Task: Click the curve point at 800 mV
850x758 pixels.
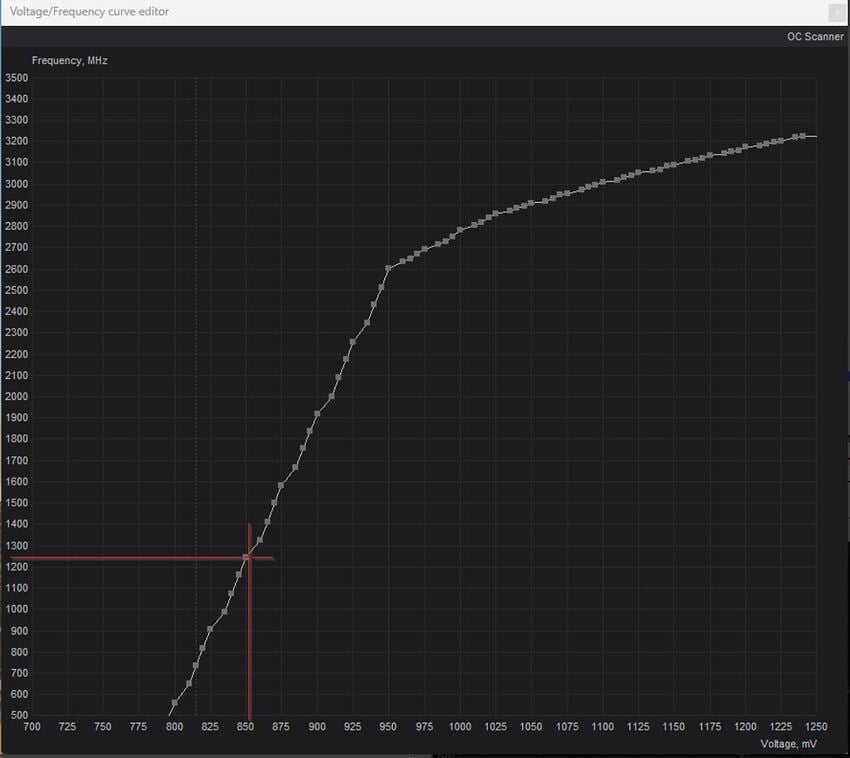Action: [175, 703]
